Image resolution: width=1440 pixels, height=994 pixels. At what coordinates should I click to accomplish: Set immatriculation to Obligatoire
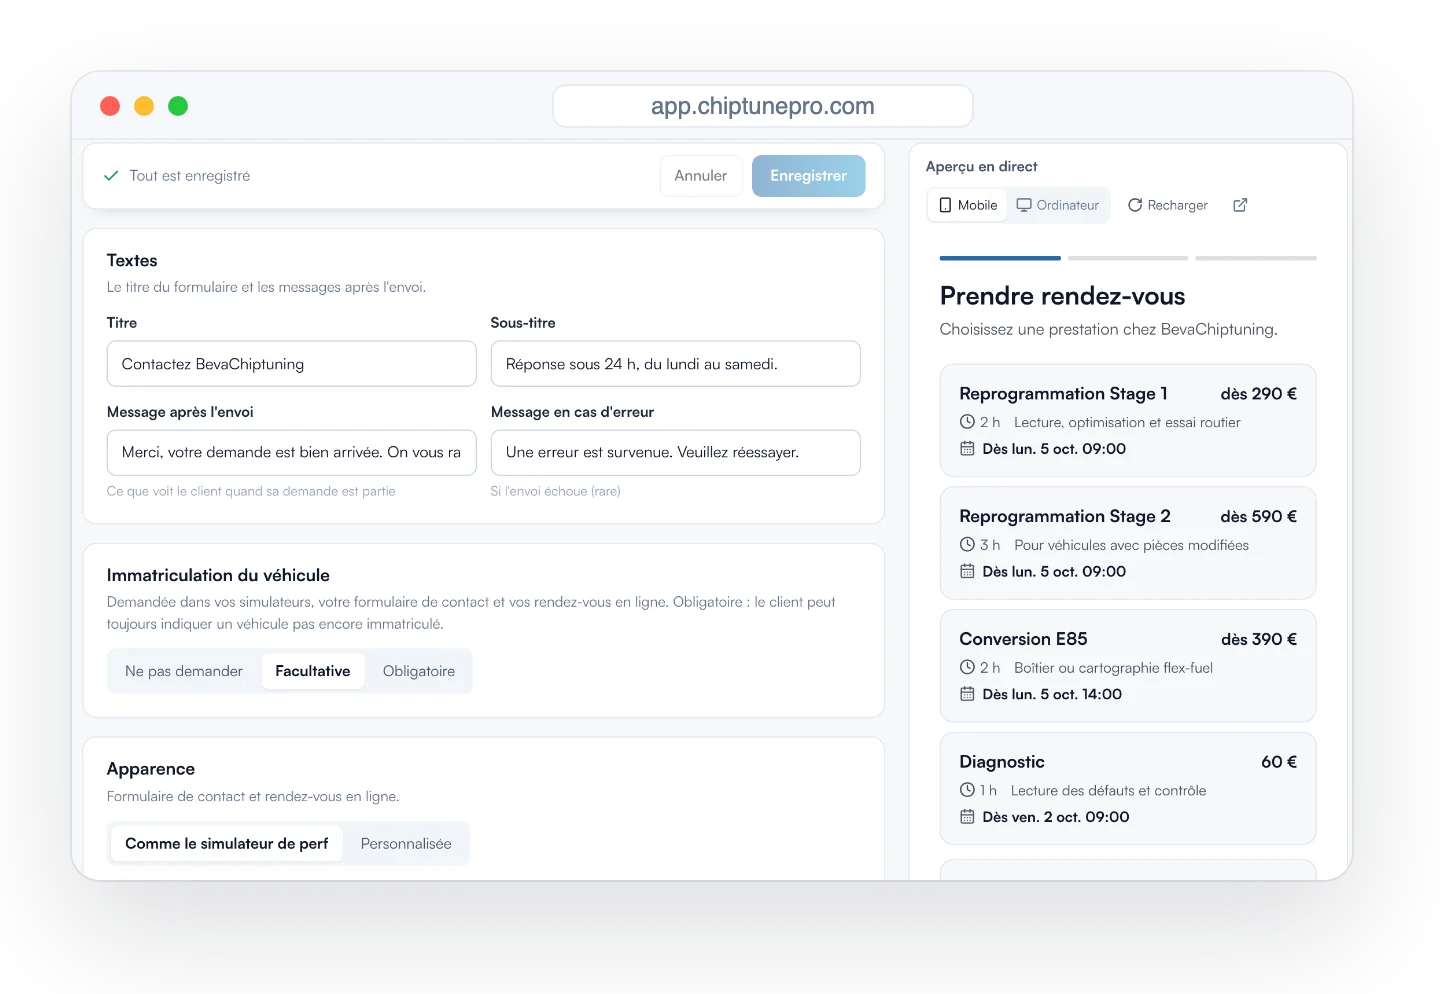tap(419, 671)
